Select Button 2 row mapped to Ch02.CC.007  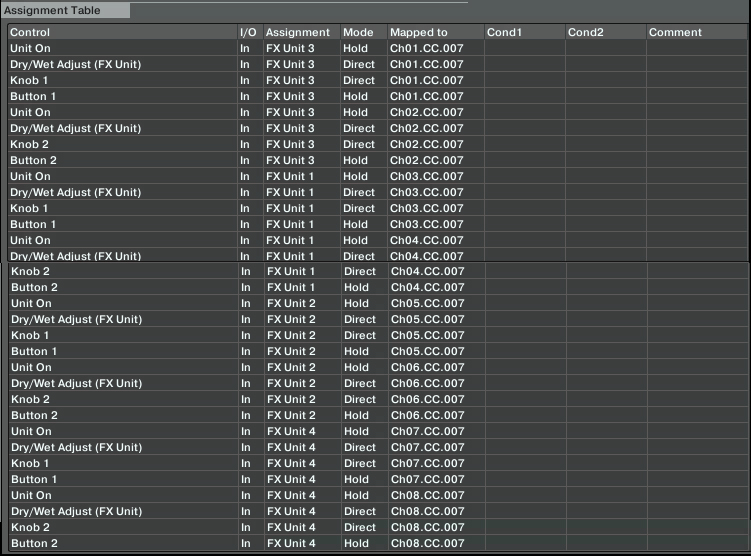coord(377,160)
